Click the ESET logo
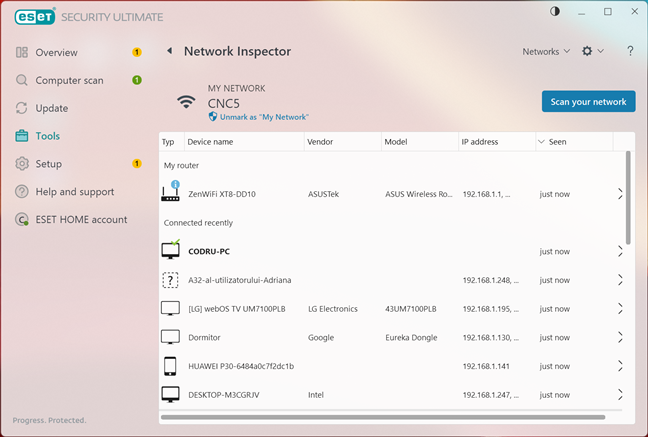The image size is (648, 437). point(35,17)
